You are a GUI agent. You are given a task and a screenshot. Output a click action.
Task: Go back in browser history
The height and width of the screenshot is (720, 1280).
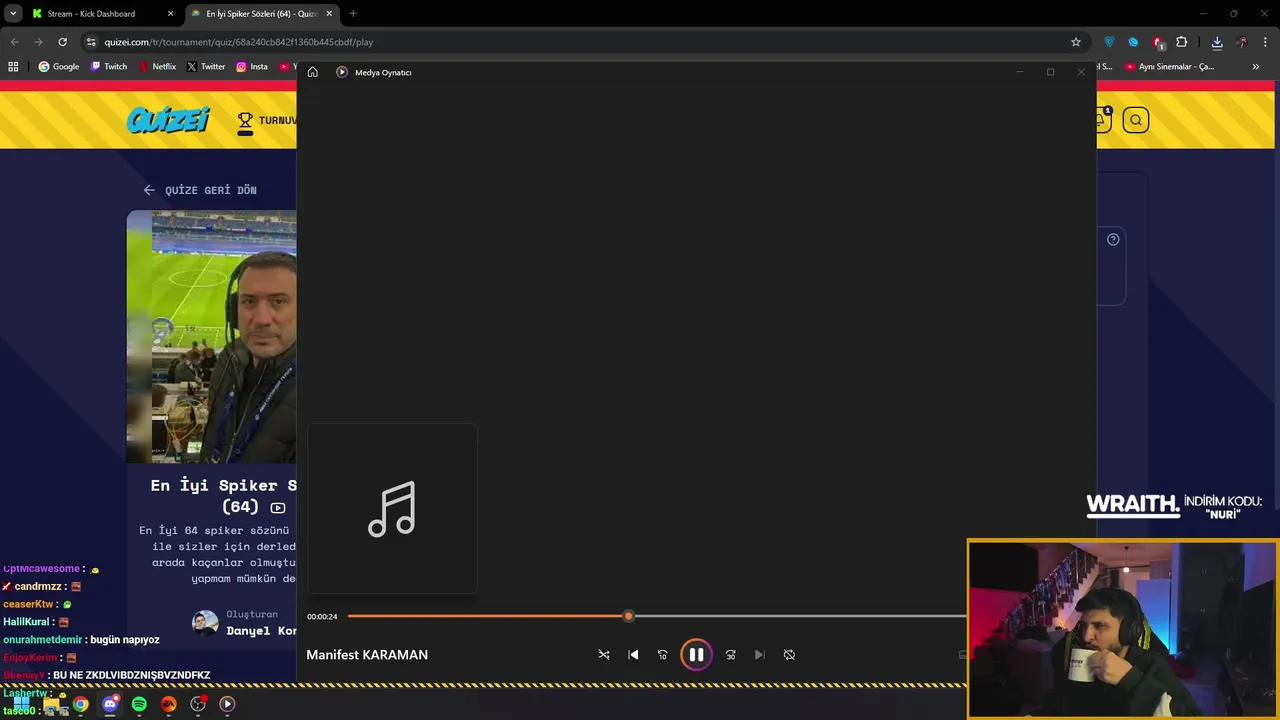point(14,42)
